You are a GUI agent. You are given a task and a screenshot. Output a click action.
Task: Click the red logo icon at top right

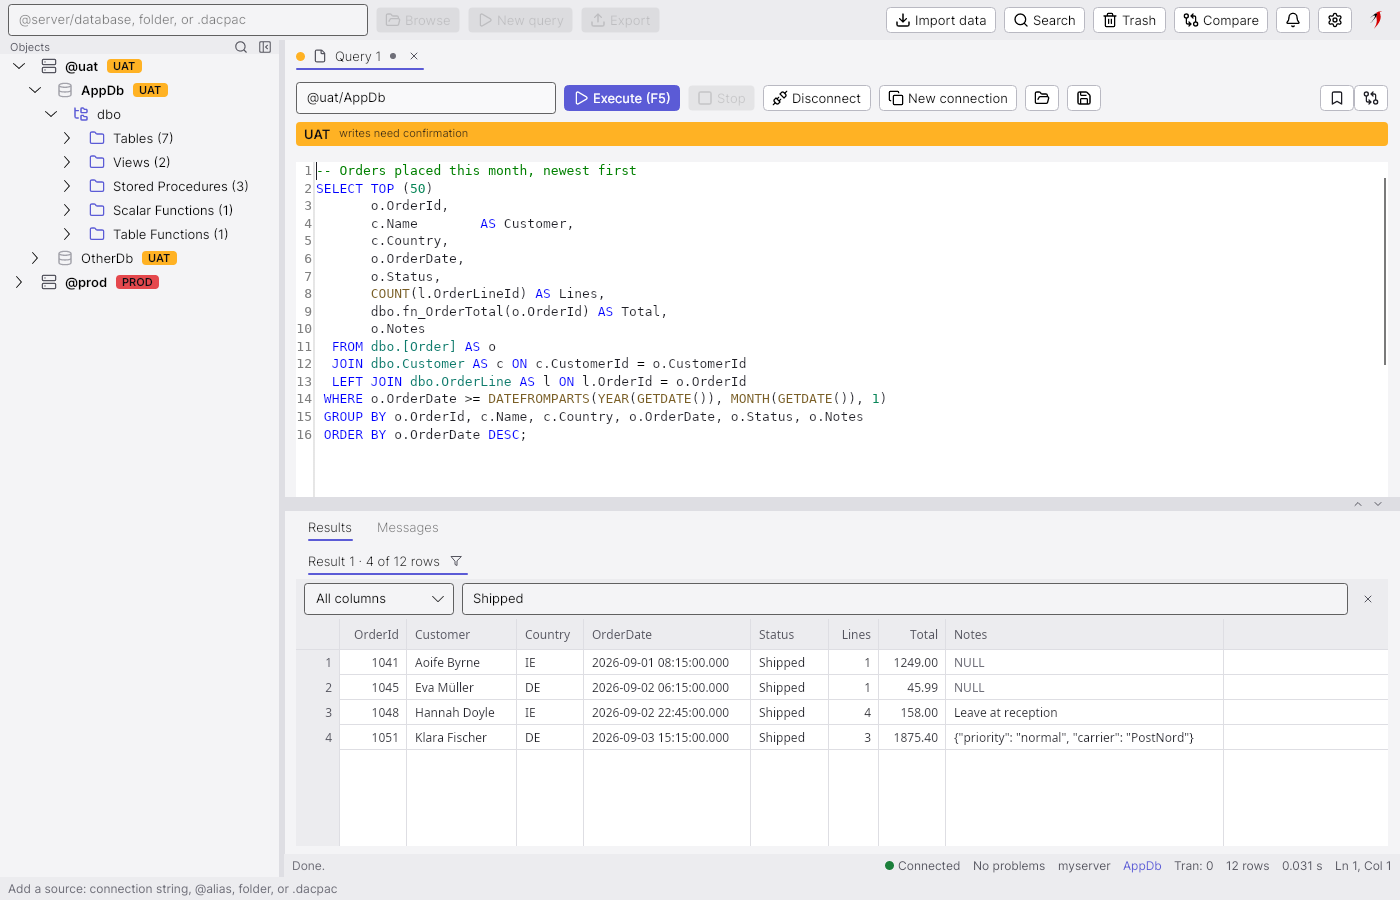[x=1377, y=20]
